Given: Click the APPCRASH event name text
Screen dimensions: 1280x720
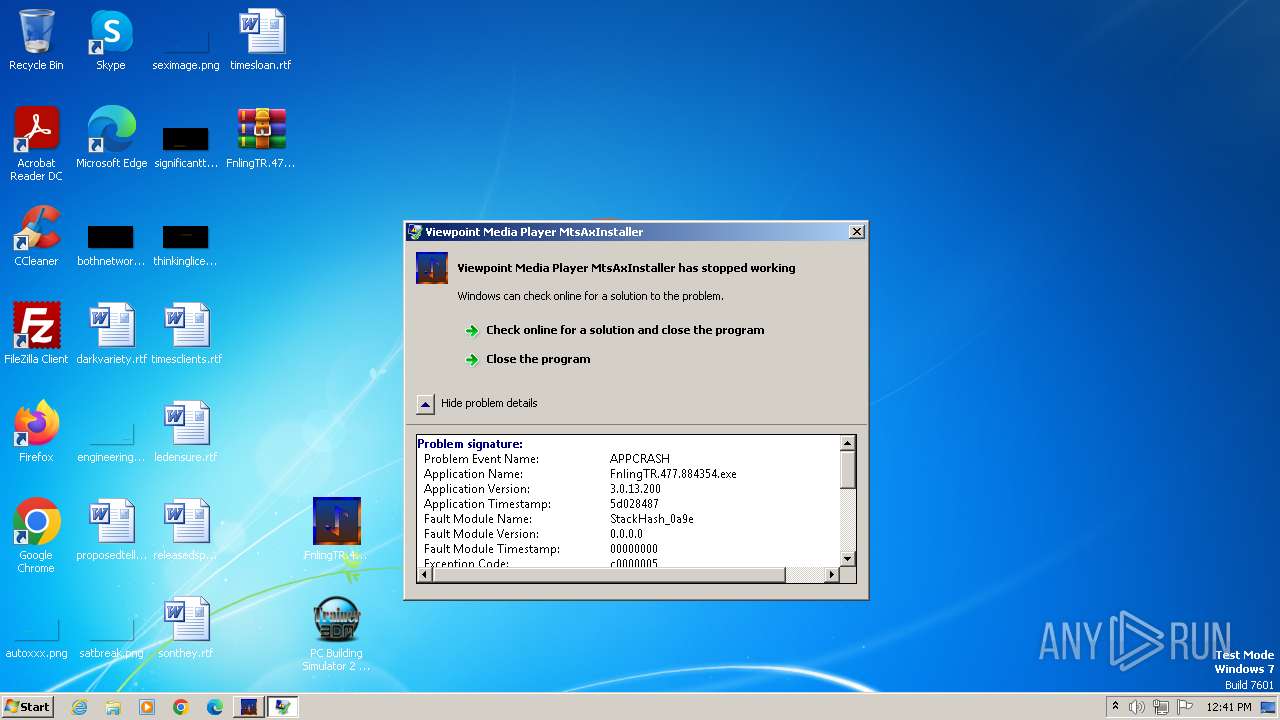Looking at the screenshot, I should tap(640, 459).
